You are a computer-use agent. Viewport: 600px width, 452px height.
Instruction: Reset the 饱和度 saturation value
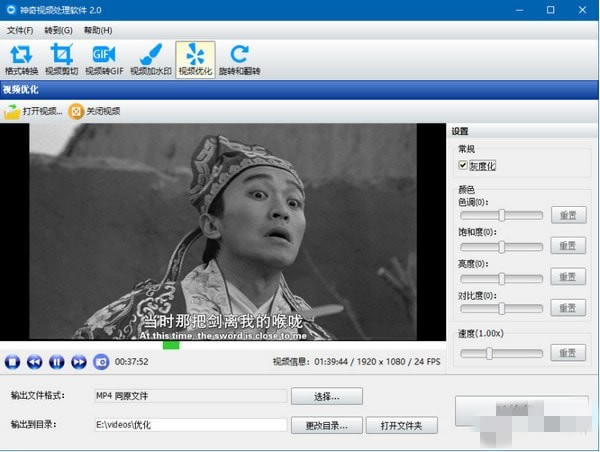tap(568, 245)
